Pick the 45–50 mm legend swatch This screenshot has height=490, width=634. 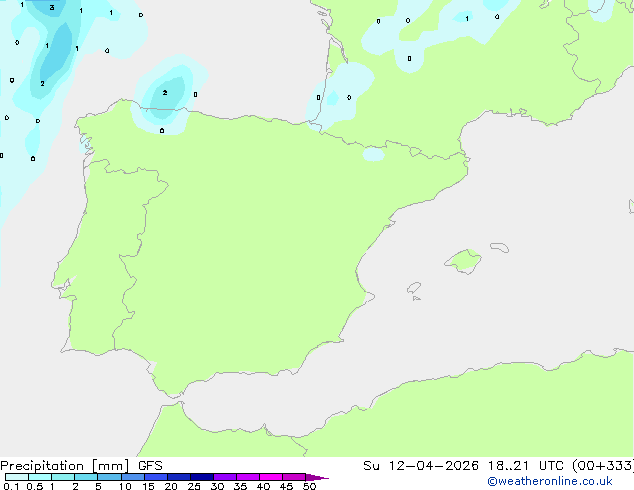pos(294,477)
